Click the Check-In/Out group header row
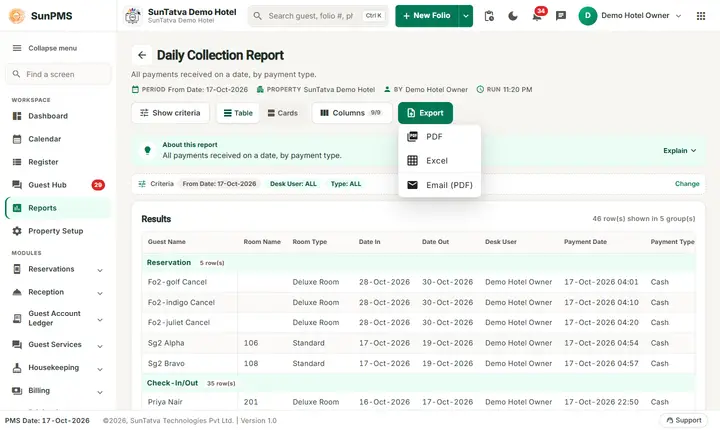The width and height of the screenshot is (720, 430). coord(418,383)
